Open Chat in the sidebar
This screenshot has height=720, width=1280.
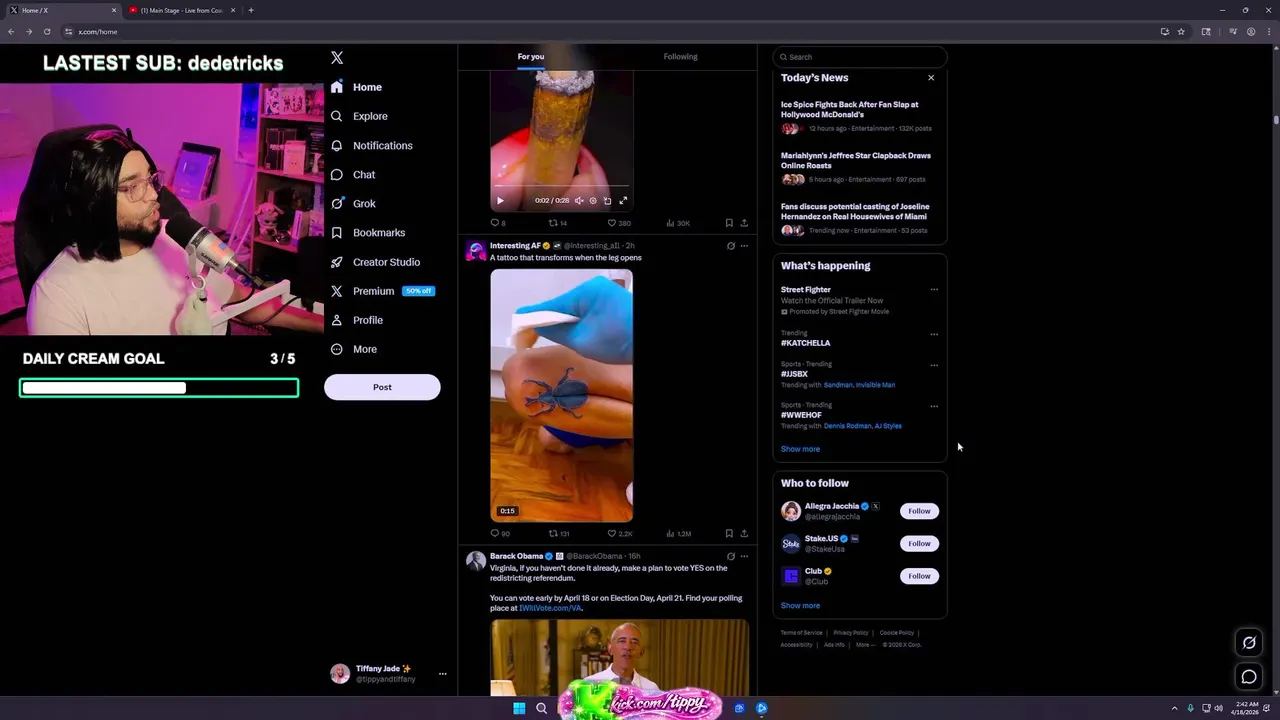pyautogui.click(x=353, y=174)
